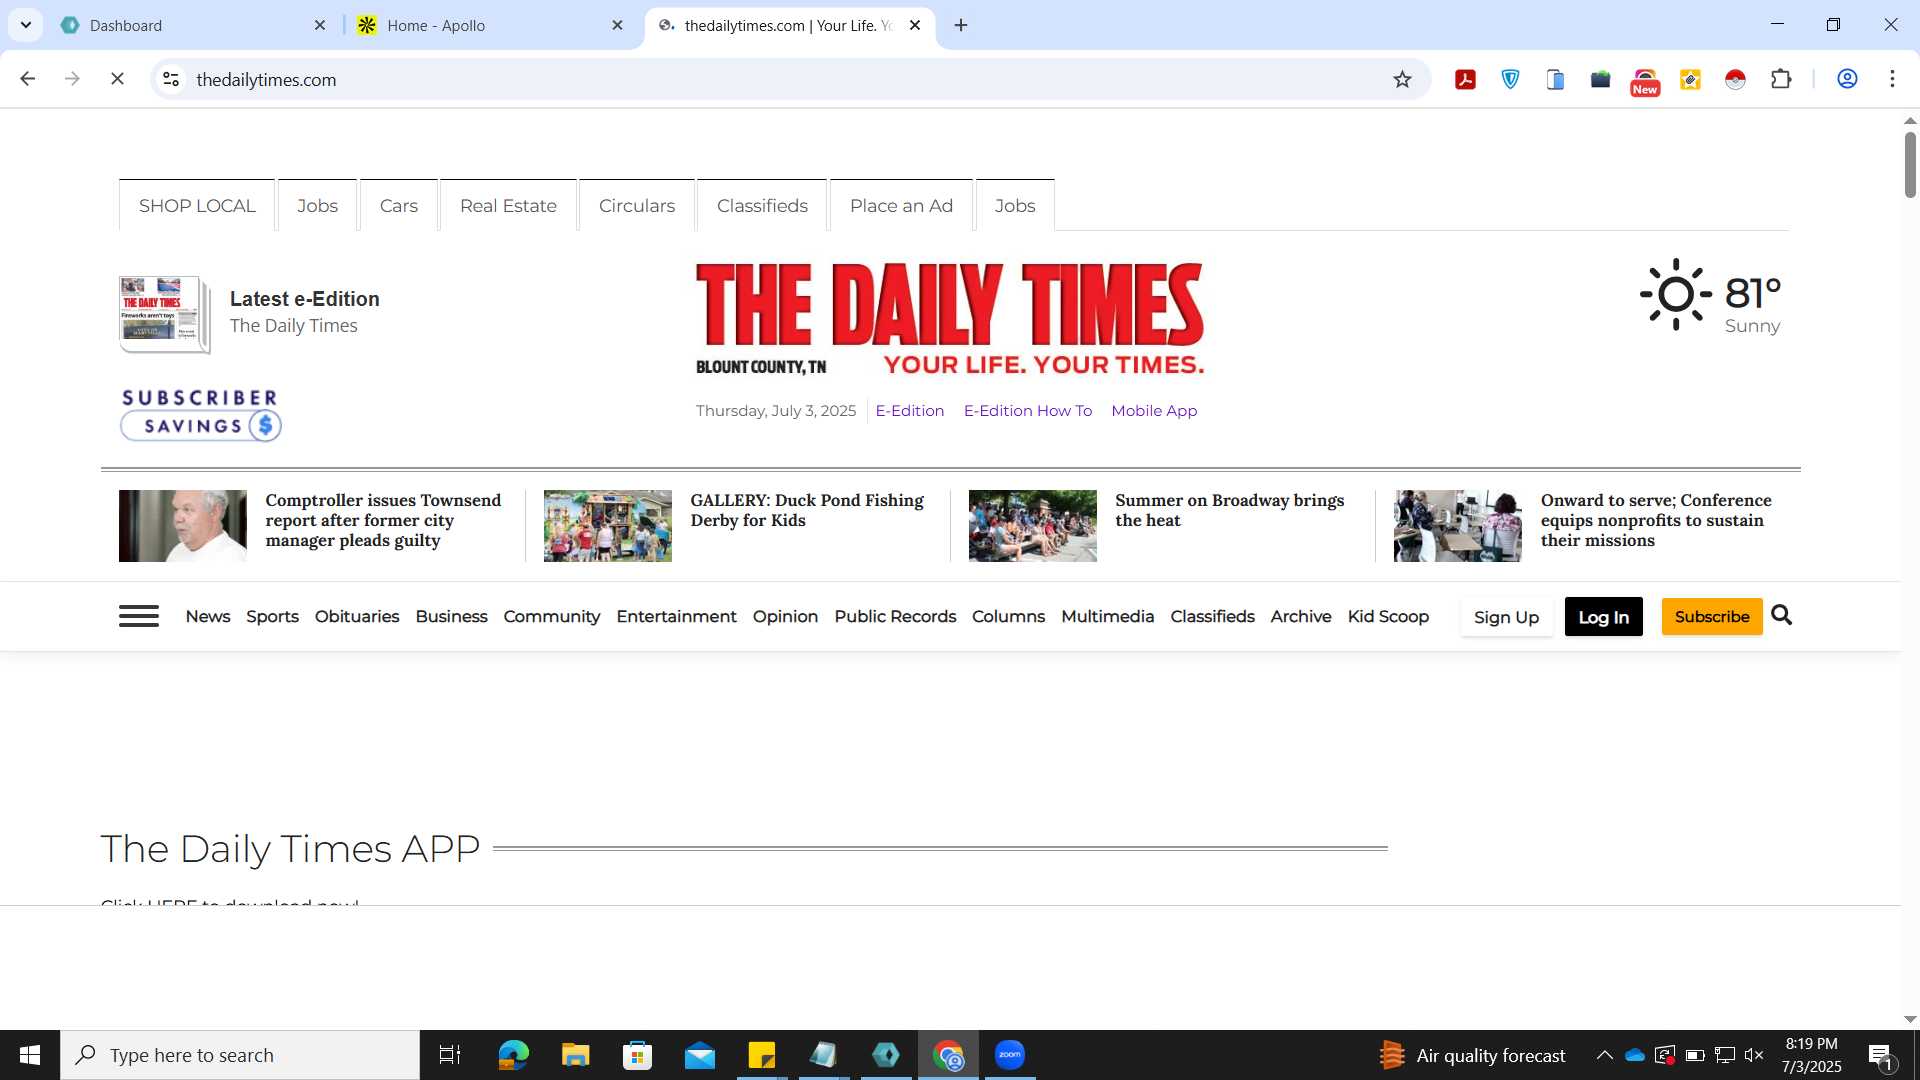The width and height of the screenshot is (1920, 1080).
Task: Unmute with the system tray volume icon
Action: point(1754,1055)
